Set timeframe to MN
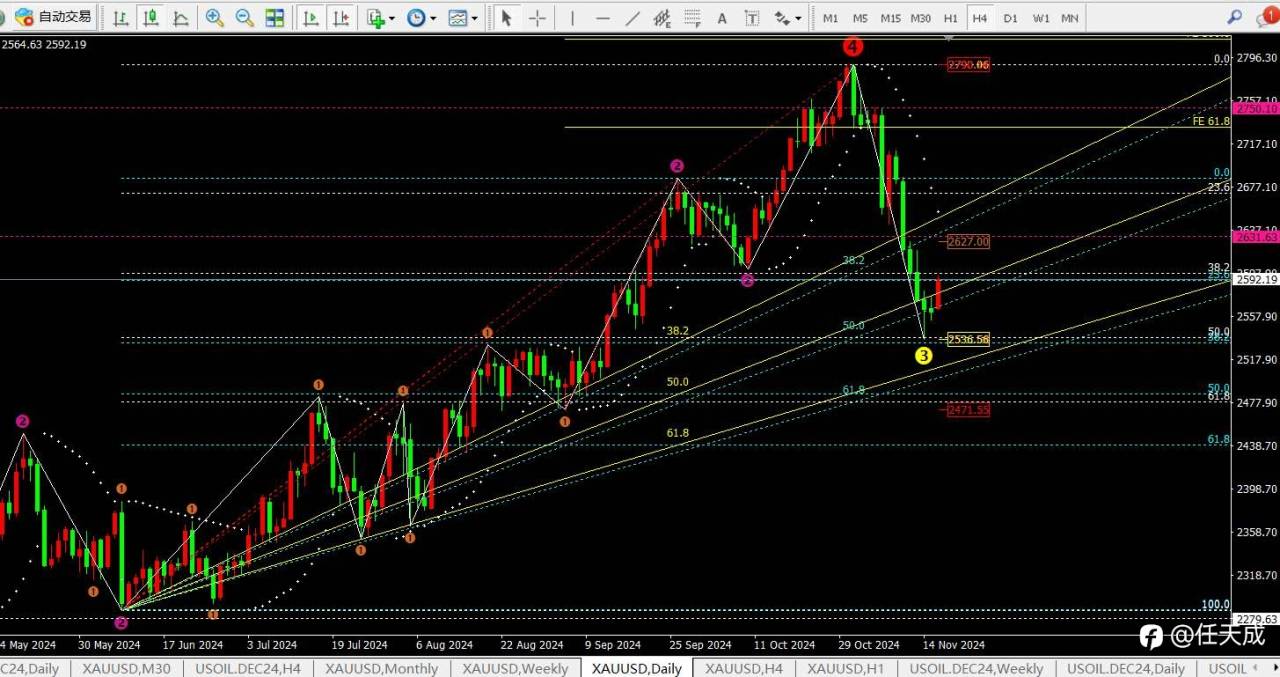Screen dimensions: 1280x677 pos(1069,17)
